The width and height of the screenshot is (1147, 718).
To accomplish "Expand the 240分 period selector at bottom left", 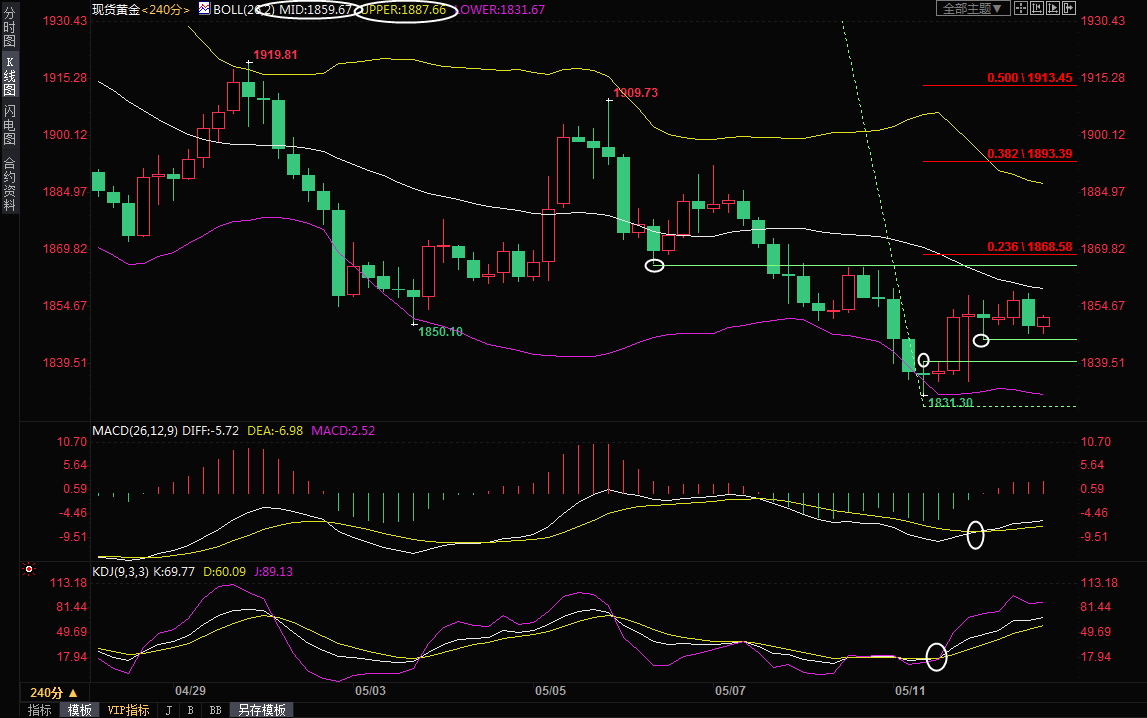I will (53, 693).
